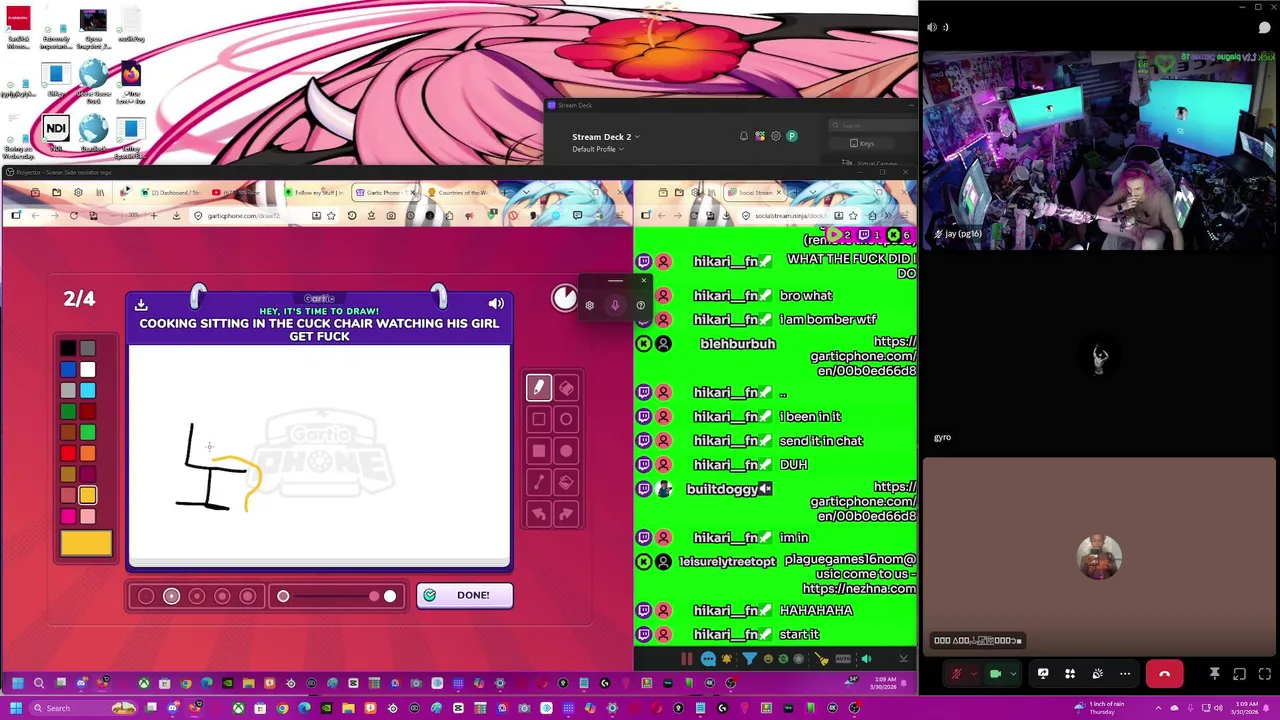Expand the chevron at chat dock bottom right
Viewport: 1280px width, 720px height.
click(x=903, y=658)
